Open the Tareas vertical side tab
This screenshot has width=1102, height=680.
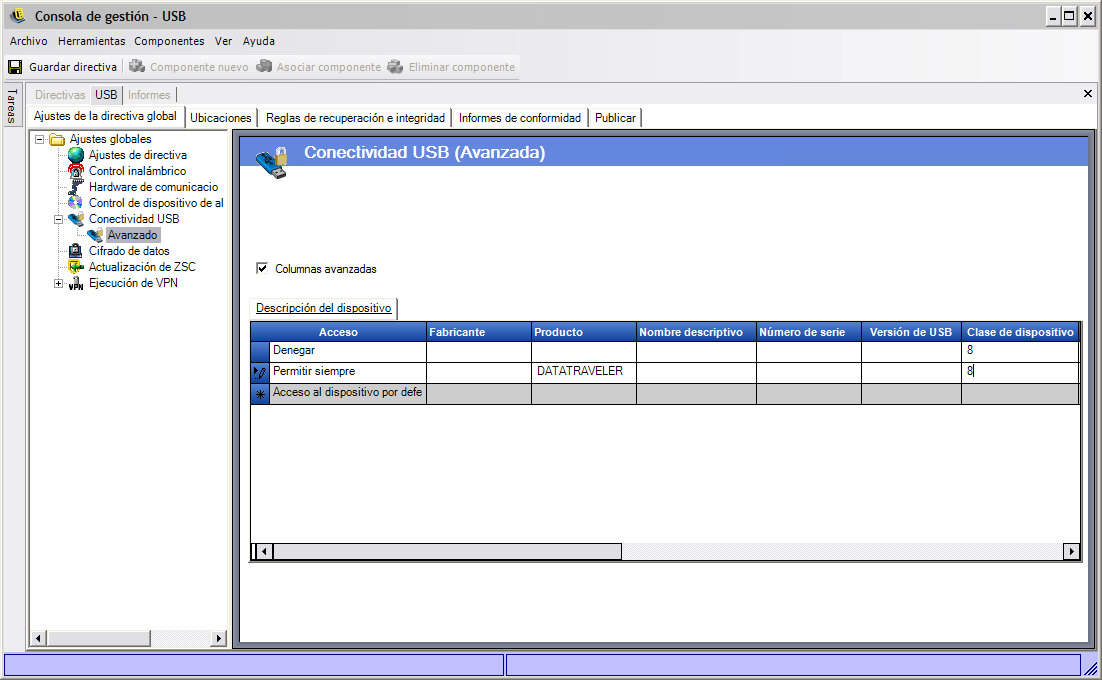tap(11, 105)
